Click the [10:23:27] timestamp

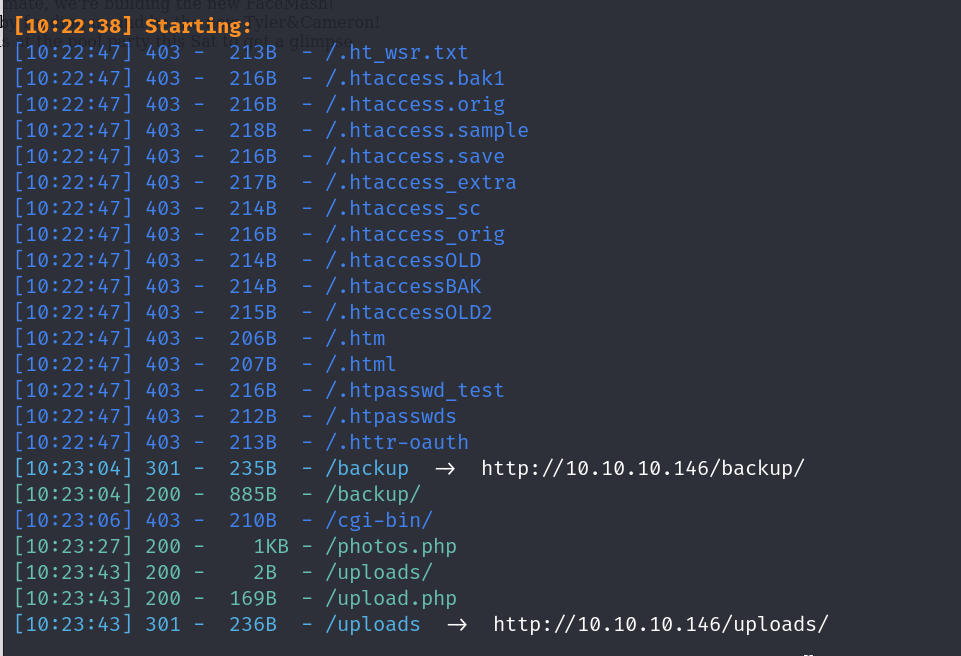74,546
